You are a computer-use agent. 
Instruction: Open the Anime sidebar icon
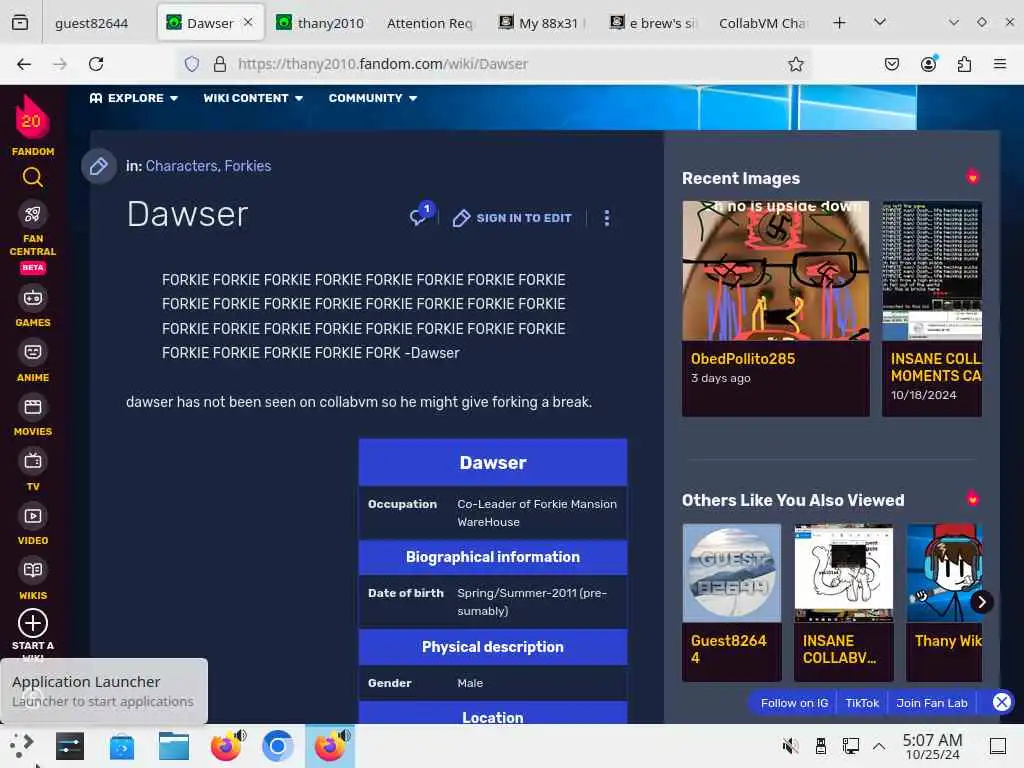click(33, 353)
